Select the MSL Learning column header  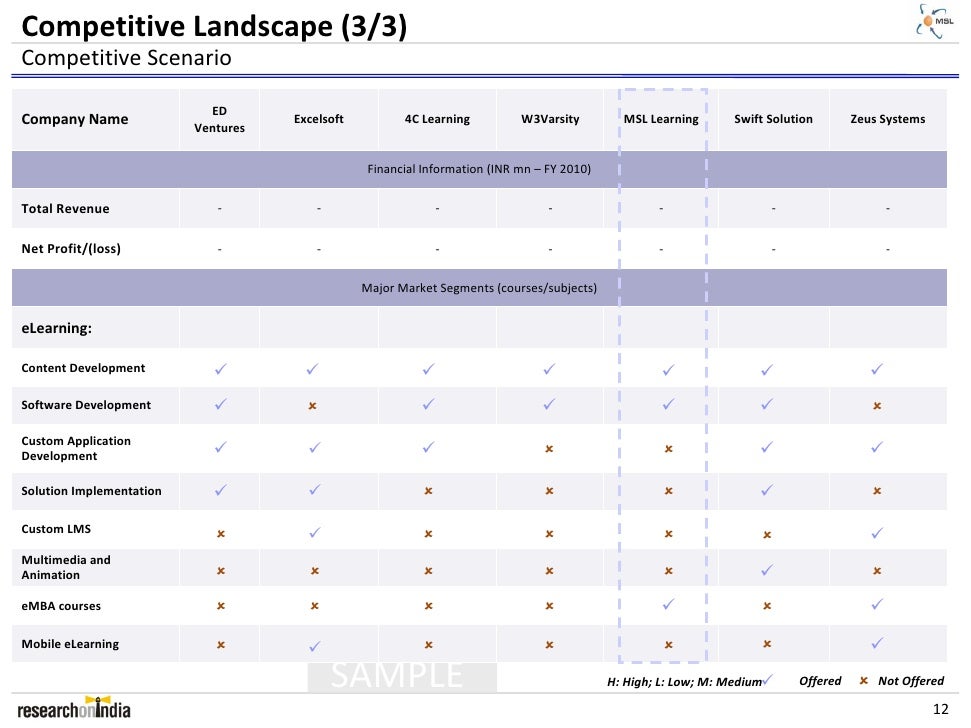tap(661, 119)
